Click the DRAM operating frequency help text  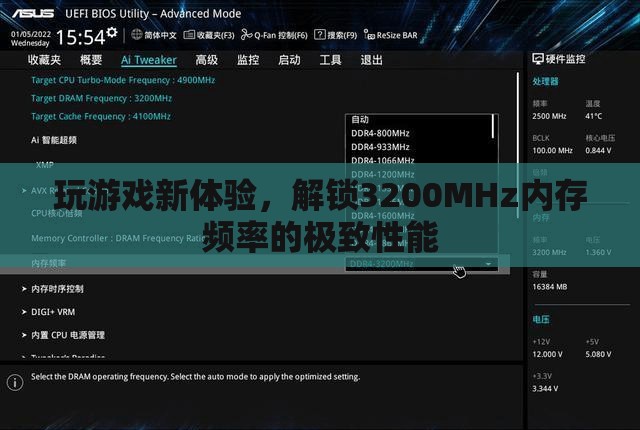coord(196,377)
